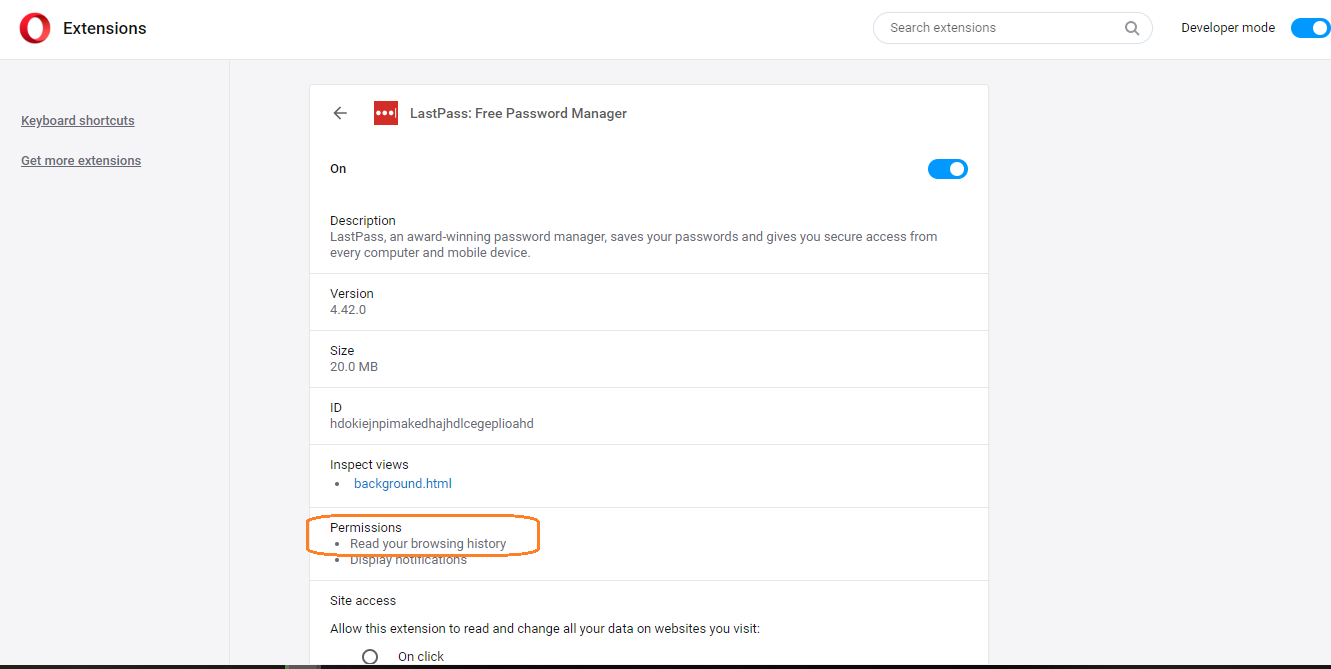The height and width of the screenshot is (669, 1331).
Task: Disable the LastPass extension toggle
Action: pos(947,169)
